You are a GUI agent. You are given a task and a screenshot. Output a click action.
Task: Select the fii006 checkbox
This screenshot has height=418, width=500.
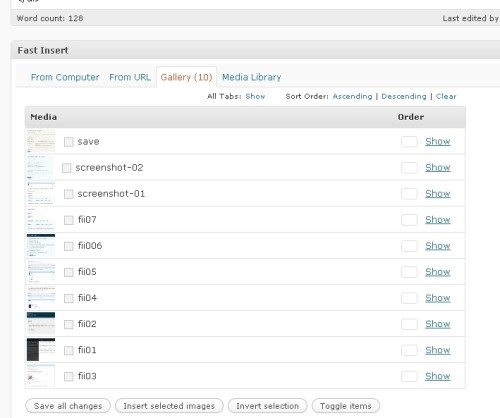coord(69,246)
